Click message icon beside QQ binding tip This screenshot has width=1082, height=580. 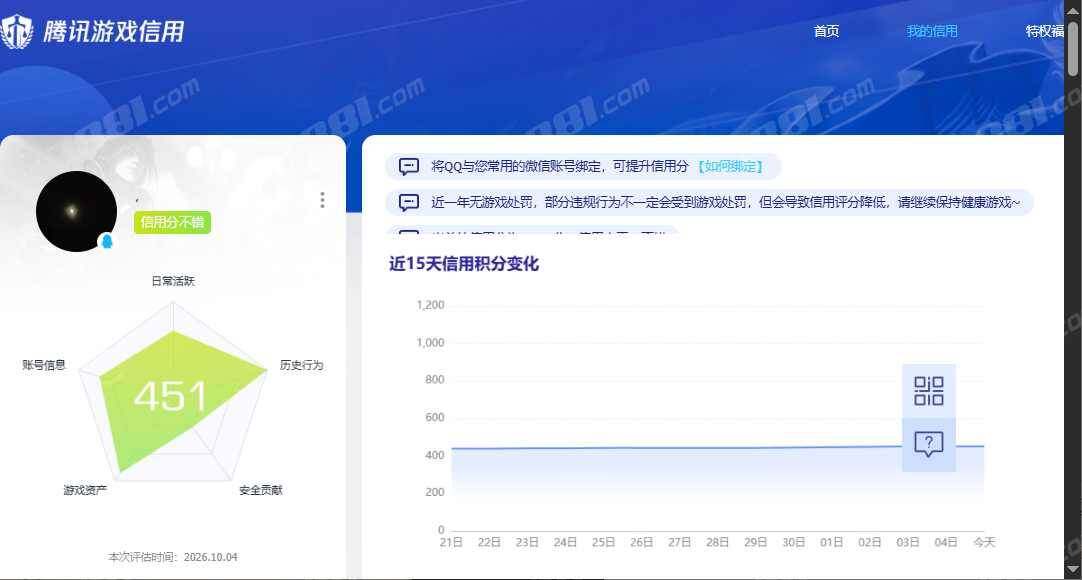point(409,166)
